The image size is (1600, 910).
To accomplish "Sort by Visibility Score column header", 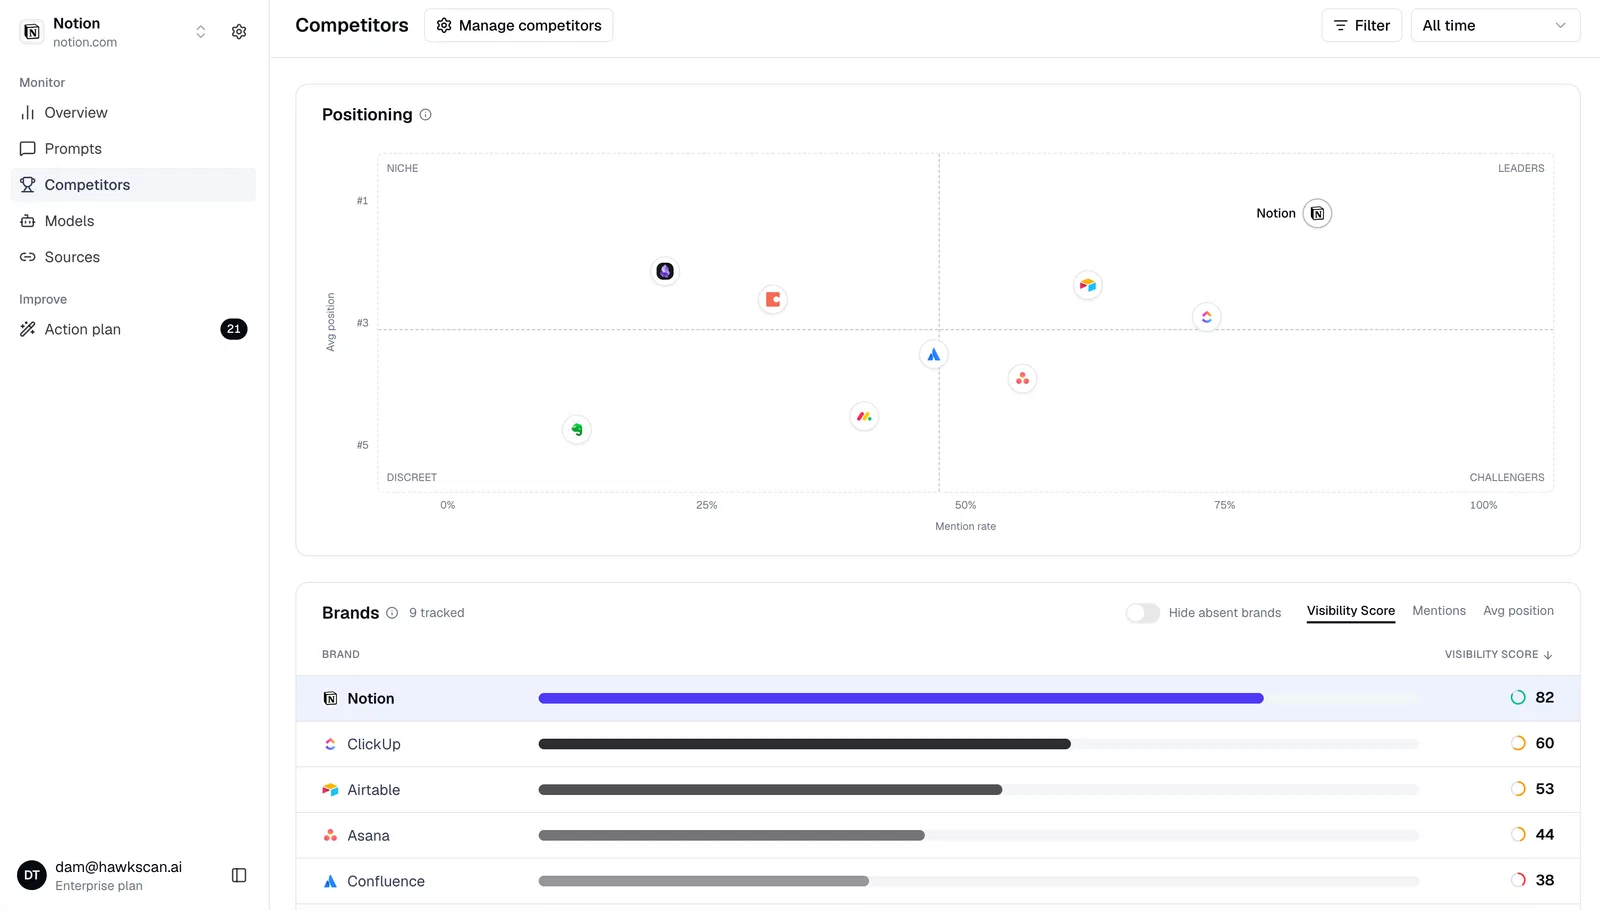I will [x=1498, y=655].
